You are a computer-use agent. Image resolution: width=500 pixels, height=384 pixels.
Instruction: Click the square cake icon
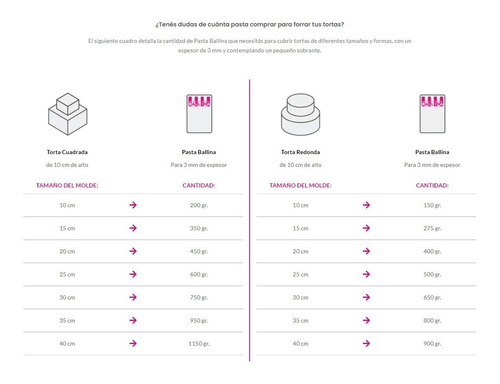[68, 114]
